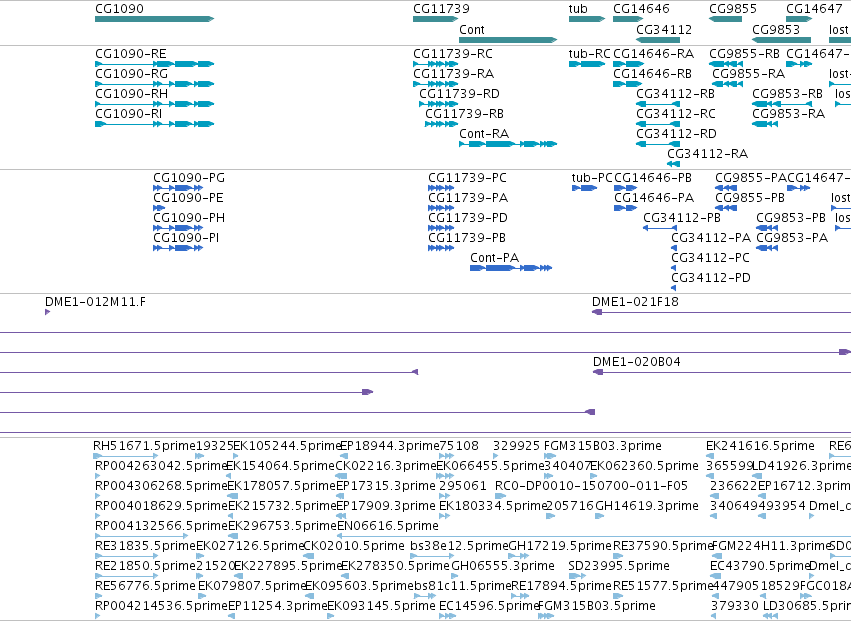Select the CG34112-RC transcript
This screenshot has width=851, height=621.
[x=658, y=124]
